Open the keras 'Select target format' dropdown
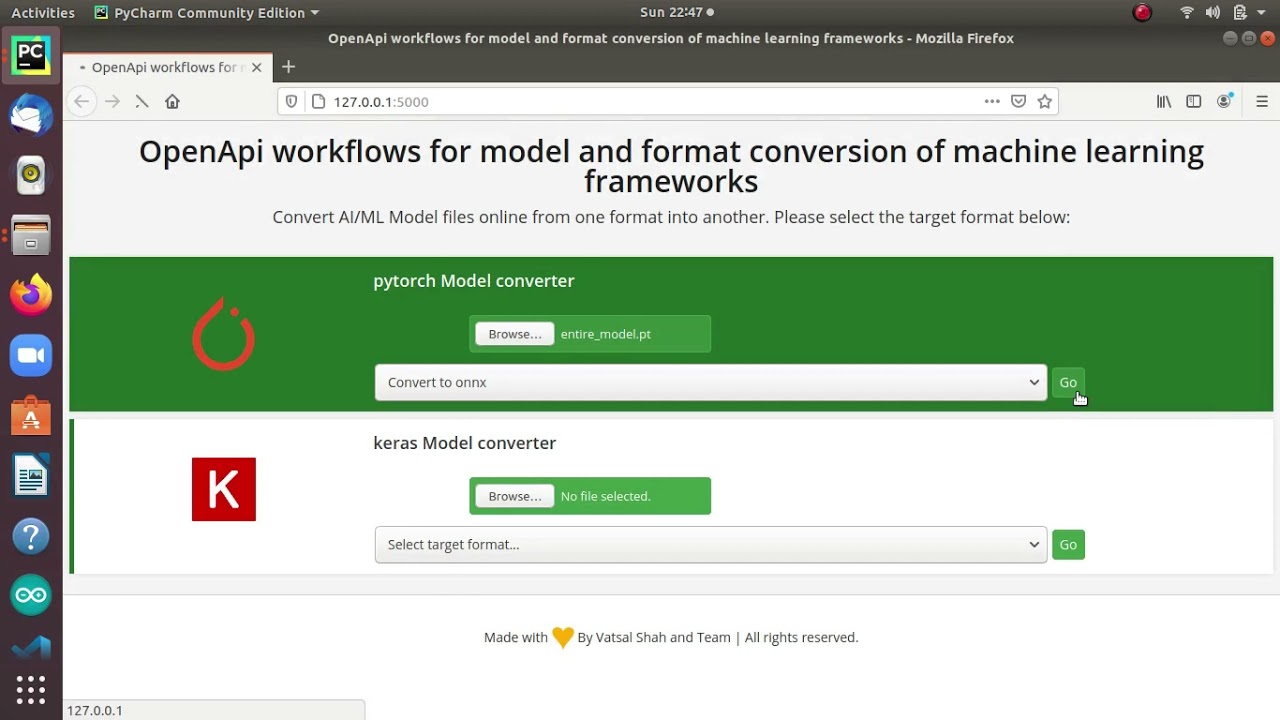Screen dimensions: 1280x720 click(x=711, y=544)
